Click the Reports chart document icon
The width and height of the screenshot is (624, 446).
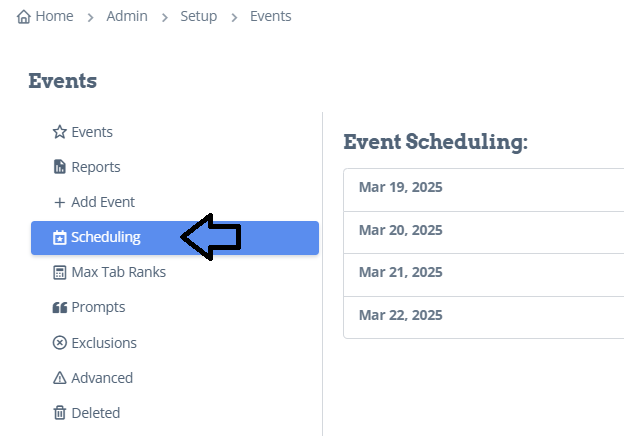60,167
